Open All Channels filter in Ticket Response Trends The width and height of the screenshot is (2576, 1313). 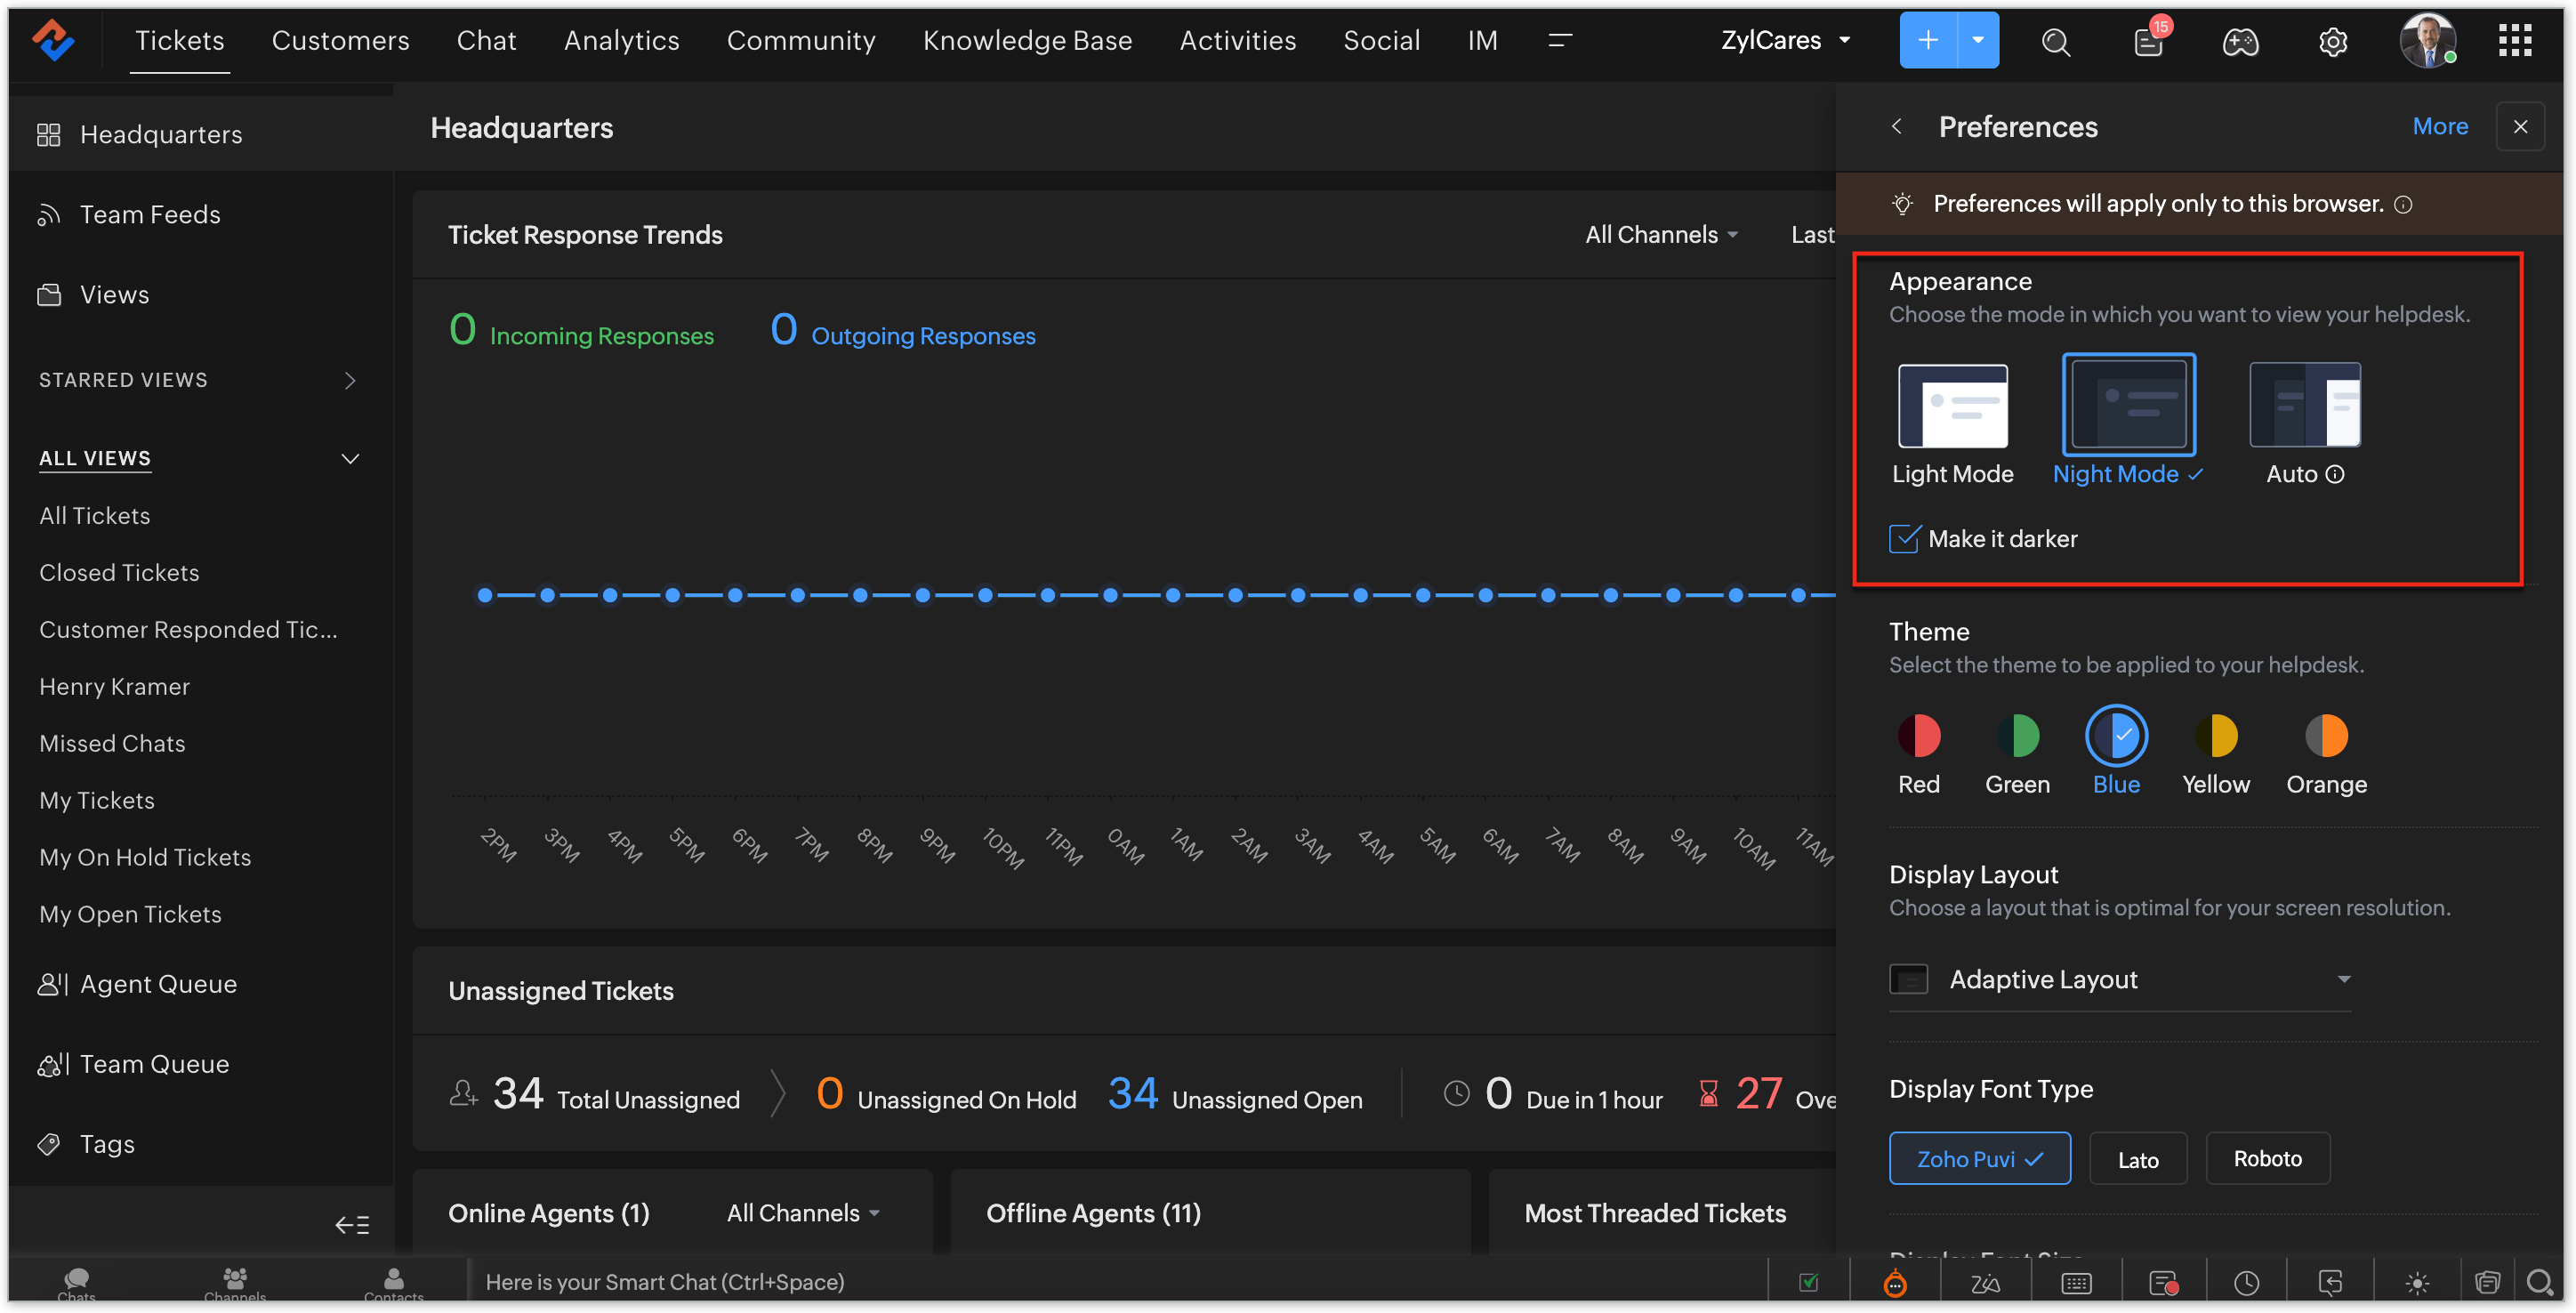click(x=1661, y=235)
